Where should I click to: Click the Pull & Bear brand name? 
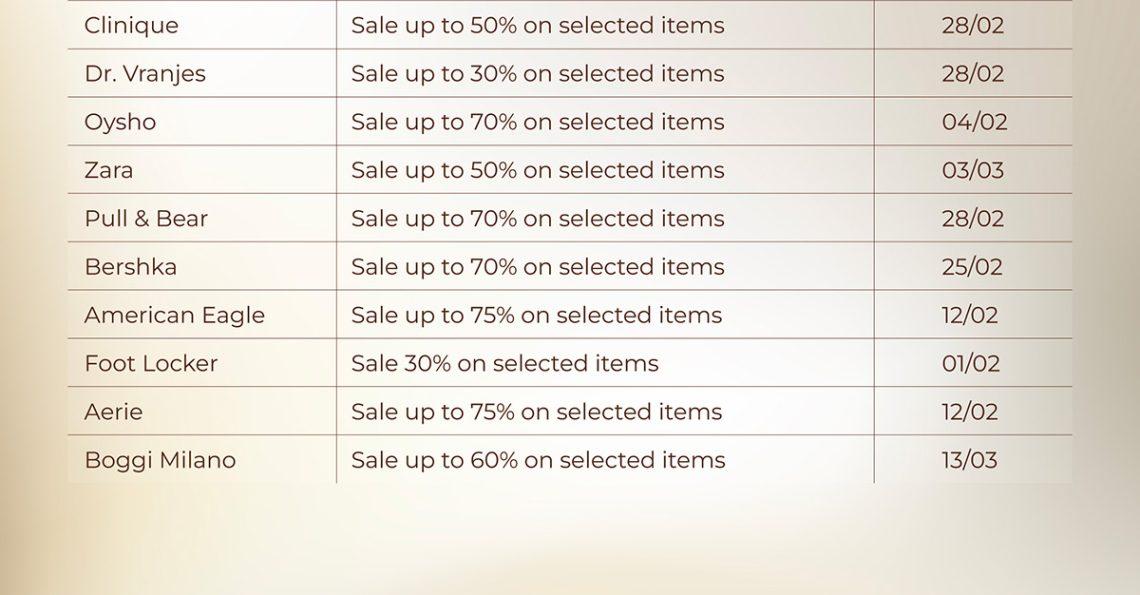[146, 219]
